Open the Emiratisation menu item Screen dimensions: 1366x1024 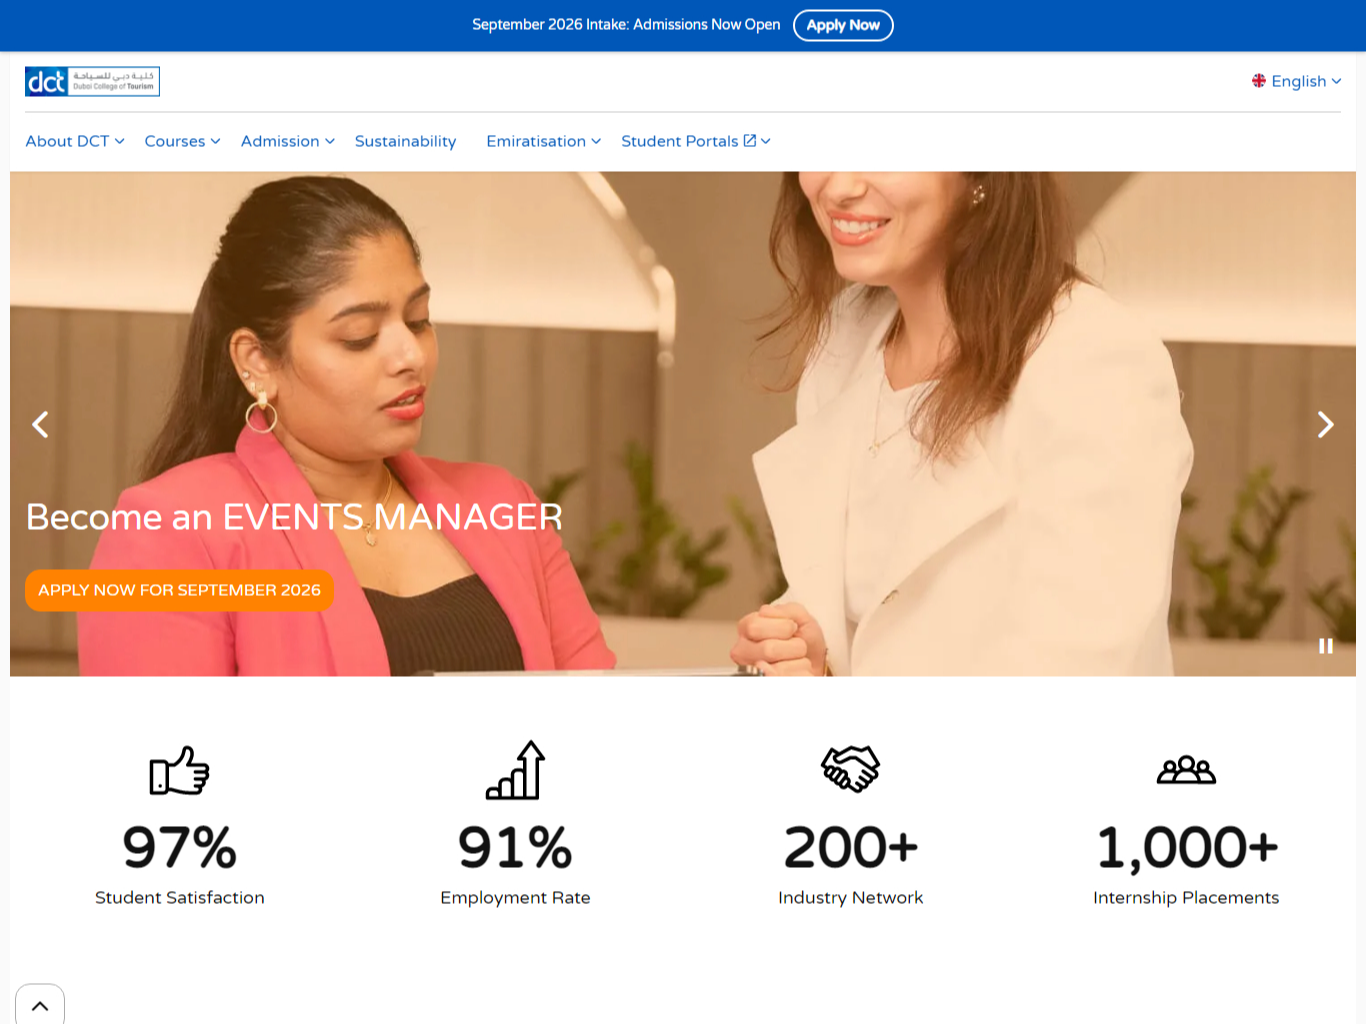[543, 141]
